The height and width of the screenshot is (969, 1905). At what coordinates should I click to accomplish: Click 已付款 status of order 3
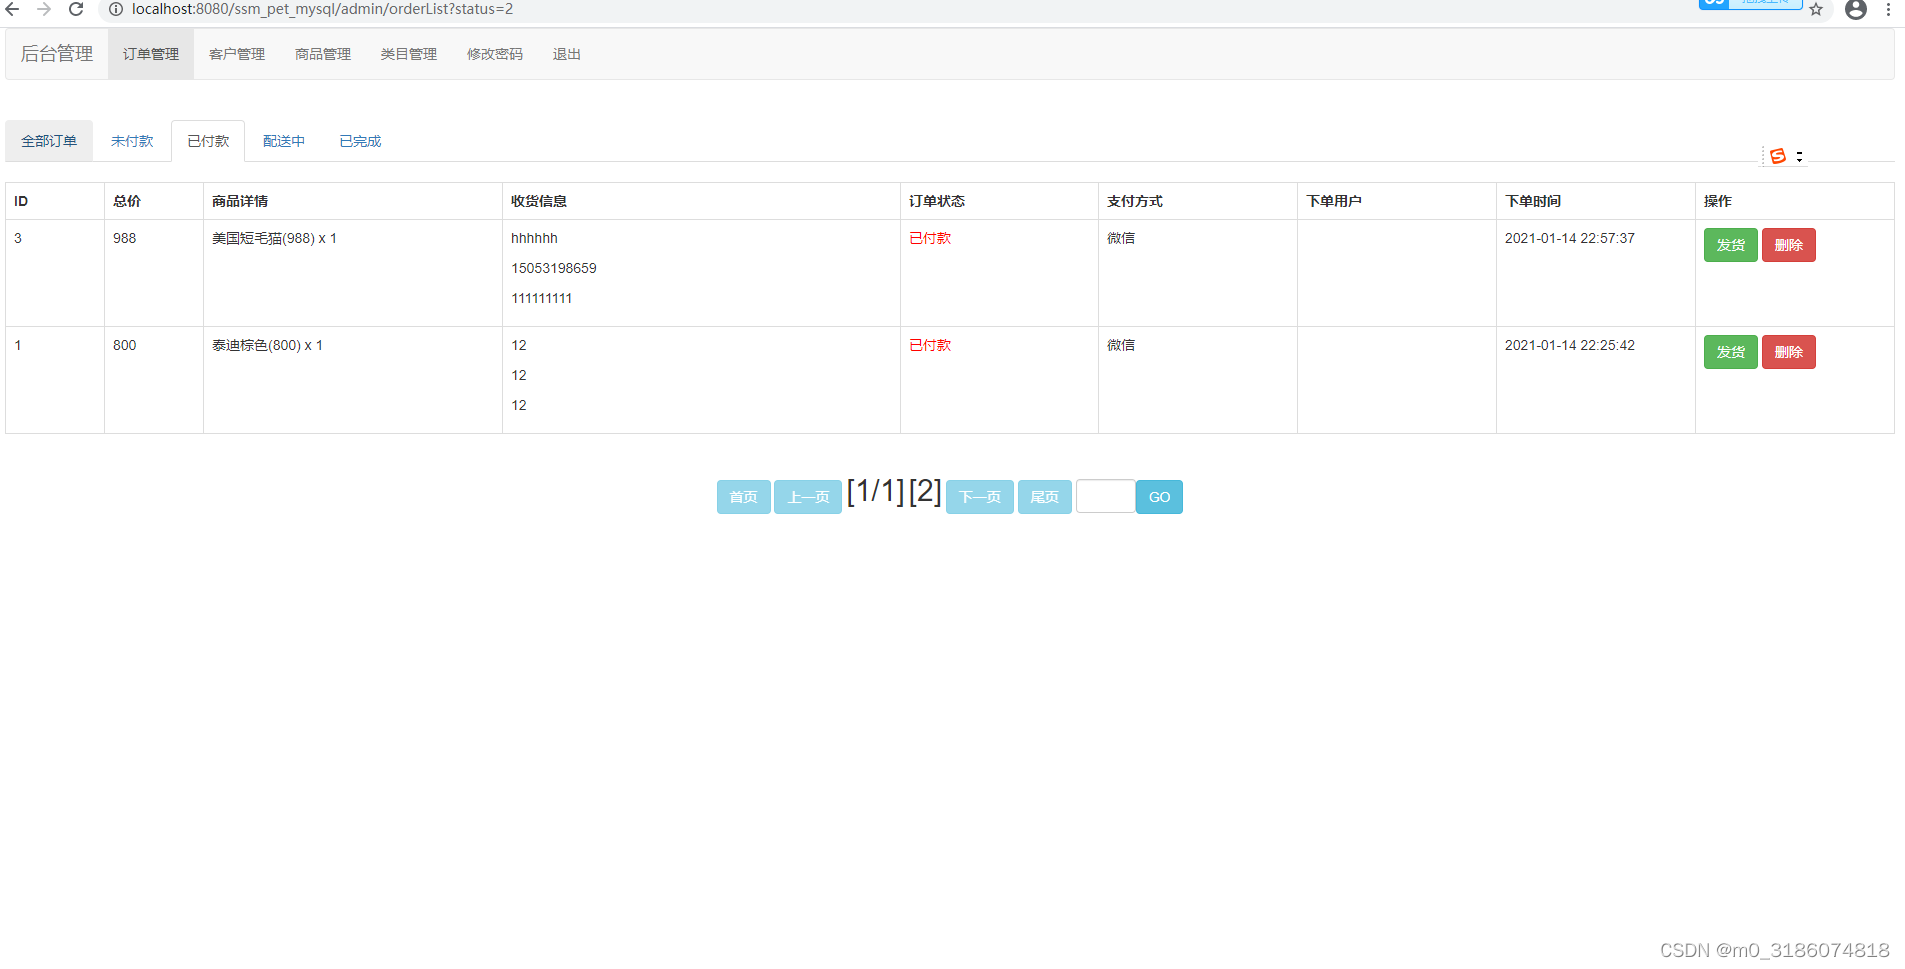930,238
